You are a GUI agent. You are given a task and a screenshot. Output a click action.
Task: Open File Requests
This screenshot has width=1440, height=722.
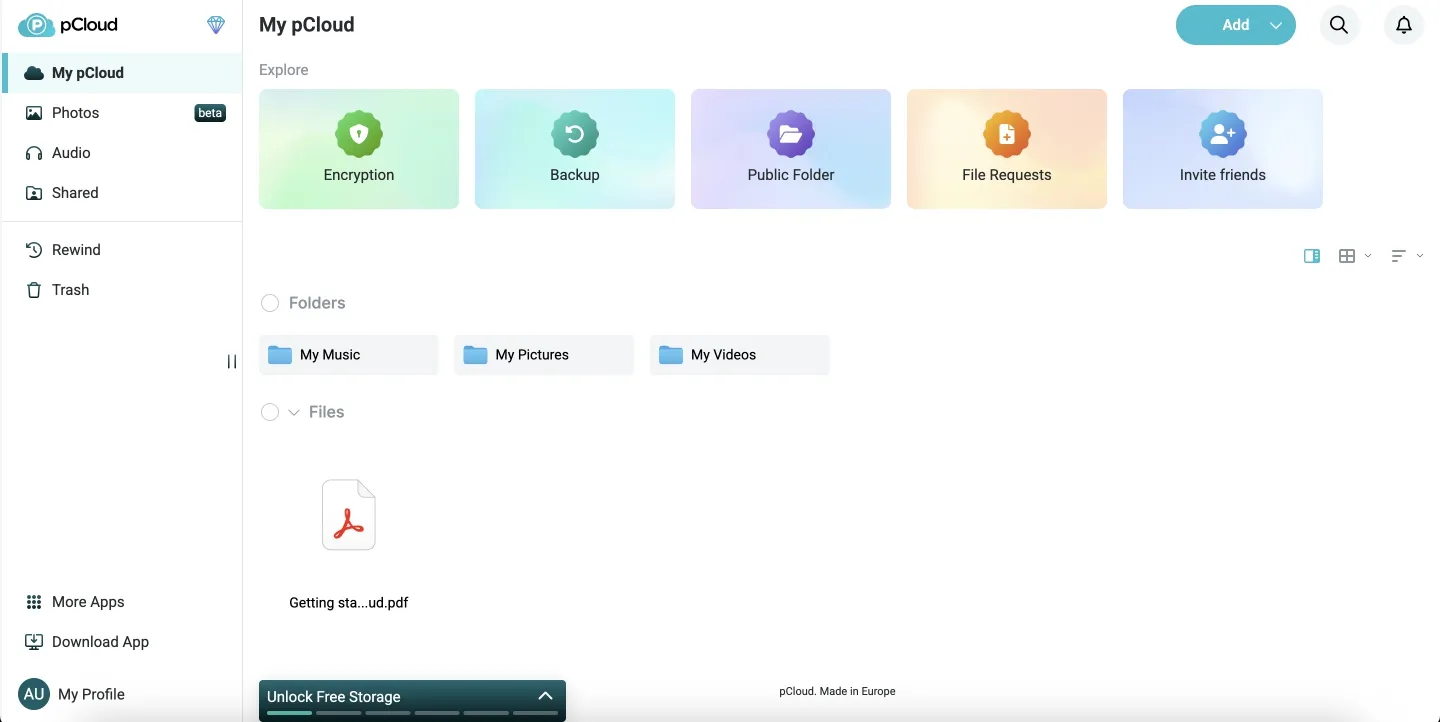pyautogui.click(x=1006, y=149)
